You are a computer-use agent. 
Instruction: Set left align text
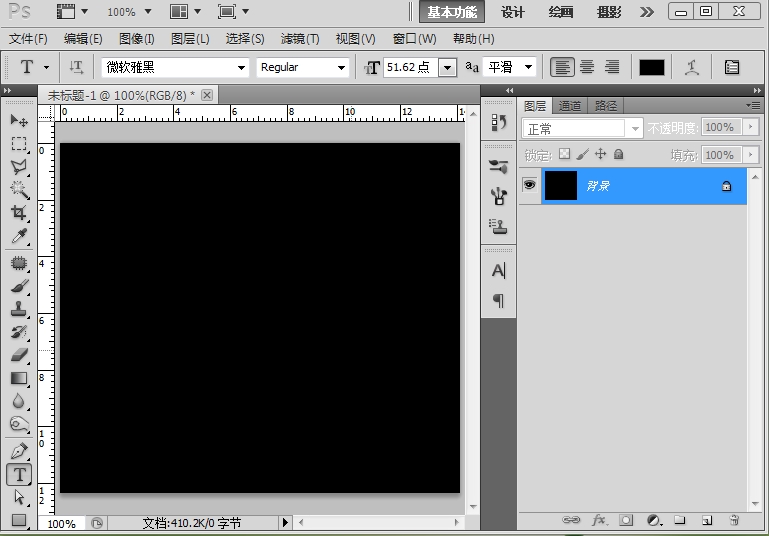point(562,67)
